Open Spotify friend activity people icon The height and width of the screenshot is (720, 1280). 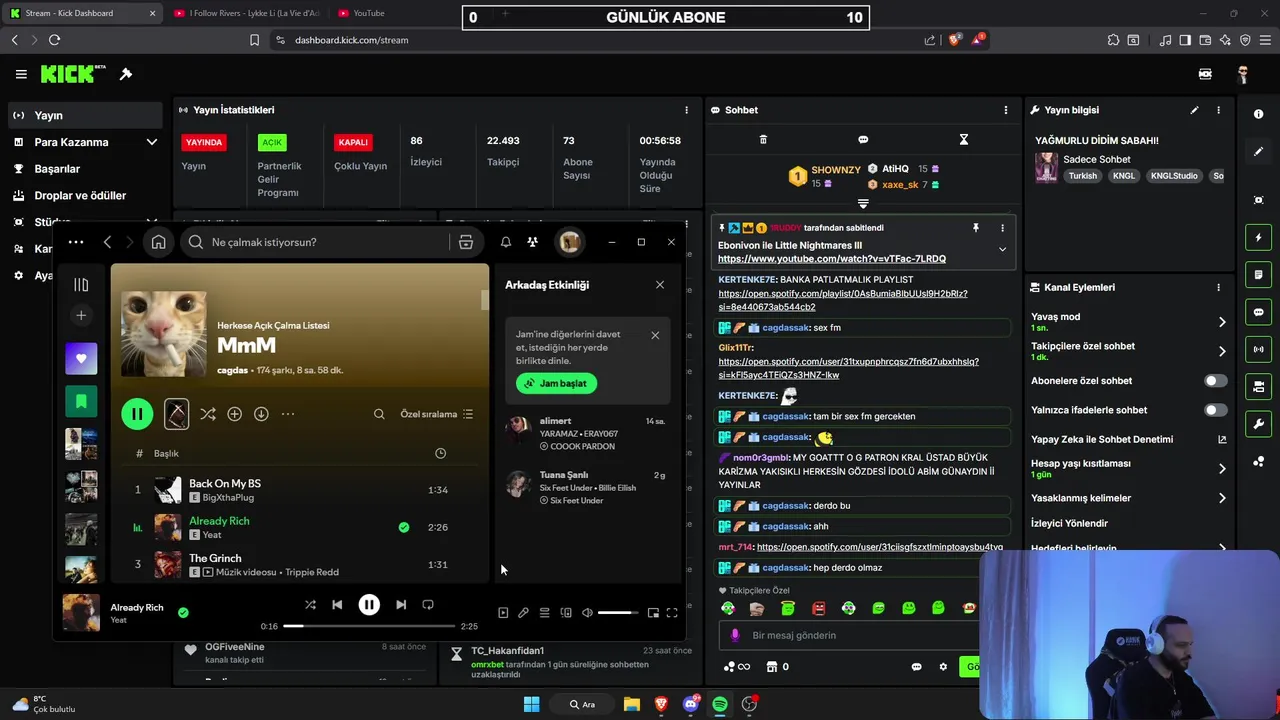[x=532, y=242]
